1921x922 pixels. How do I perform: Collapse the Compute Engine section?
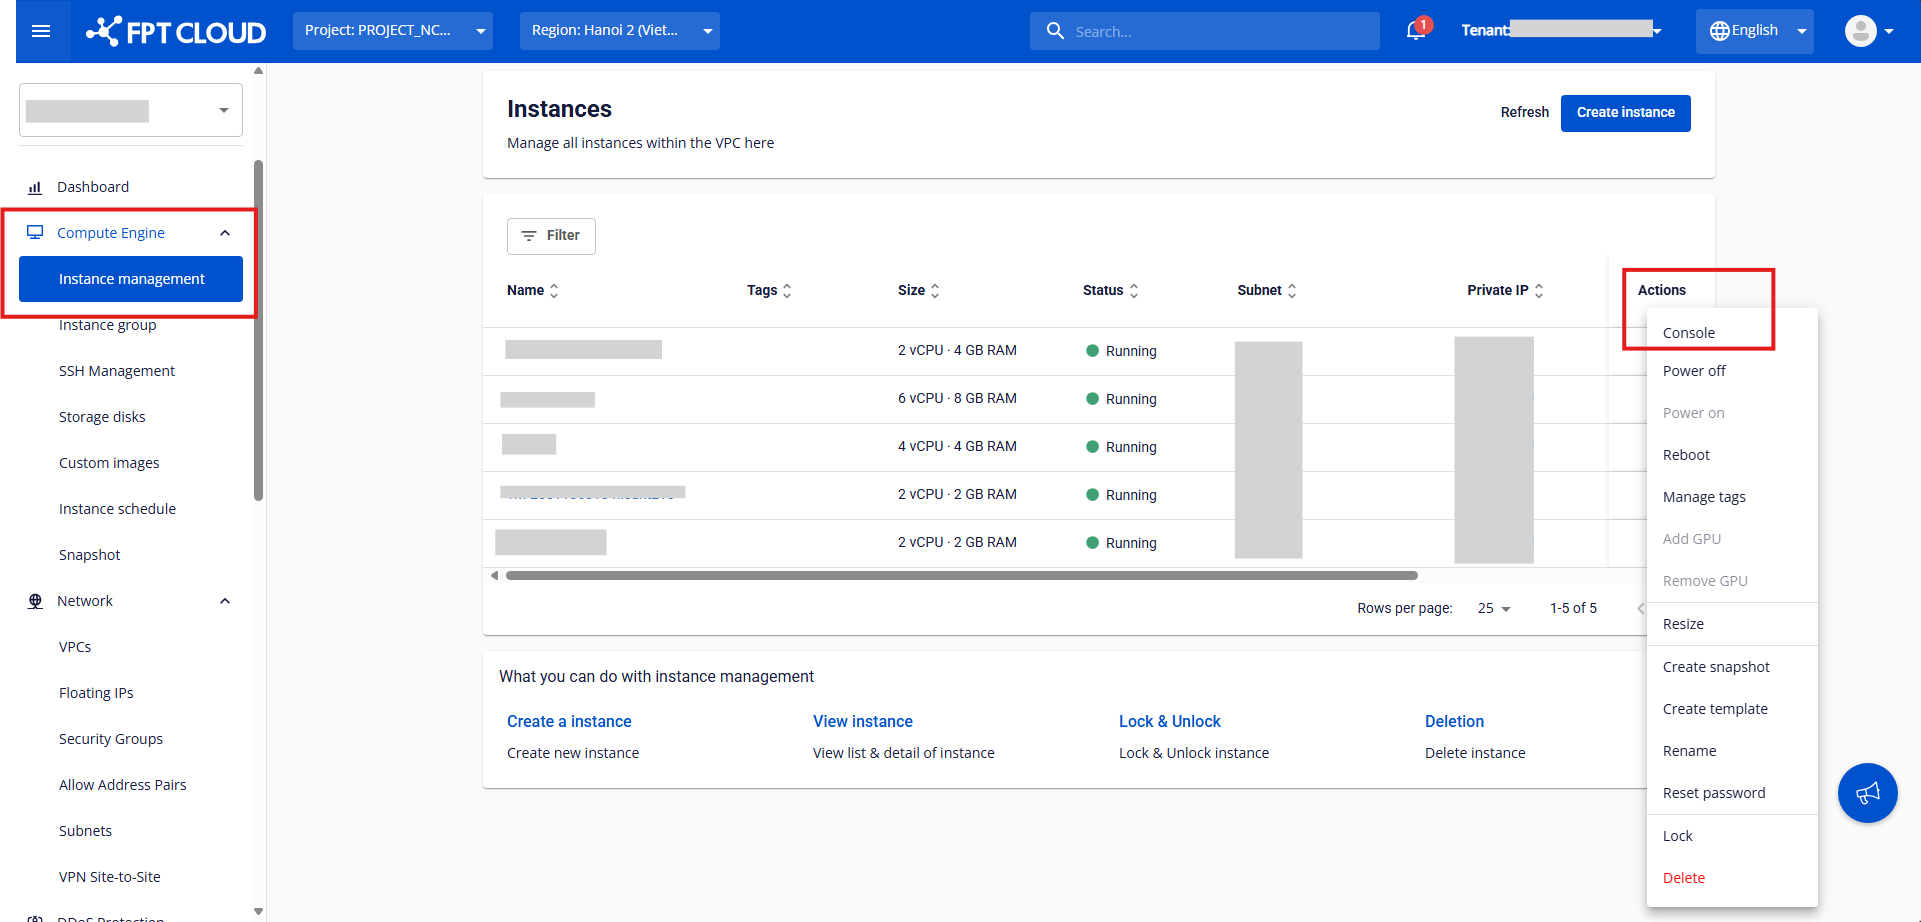click(x=225, y=233)
